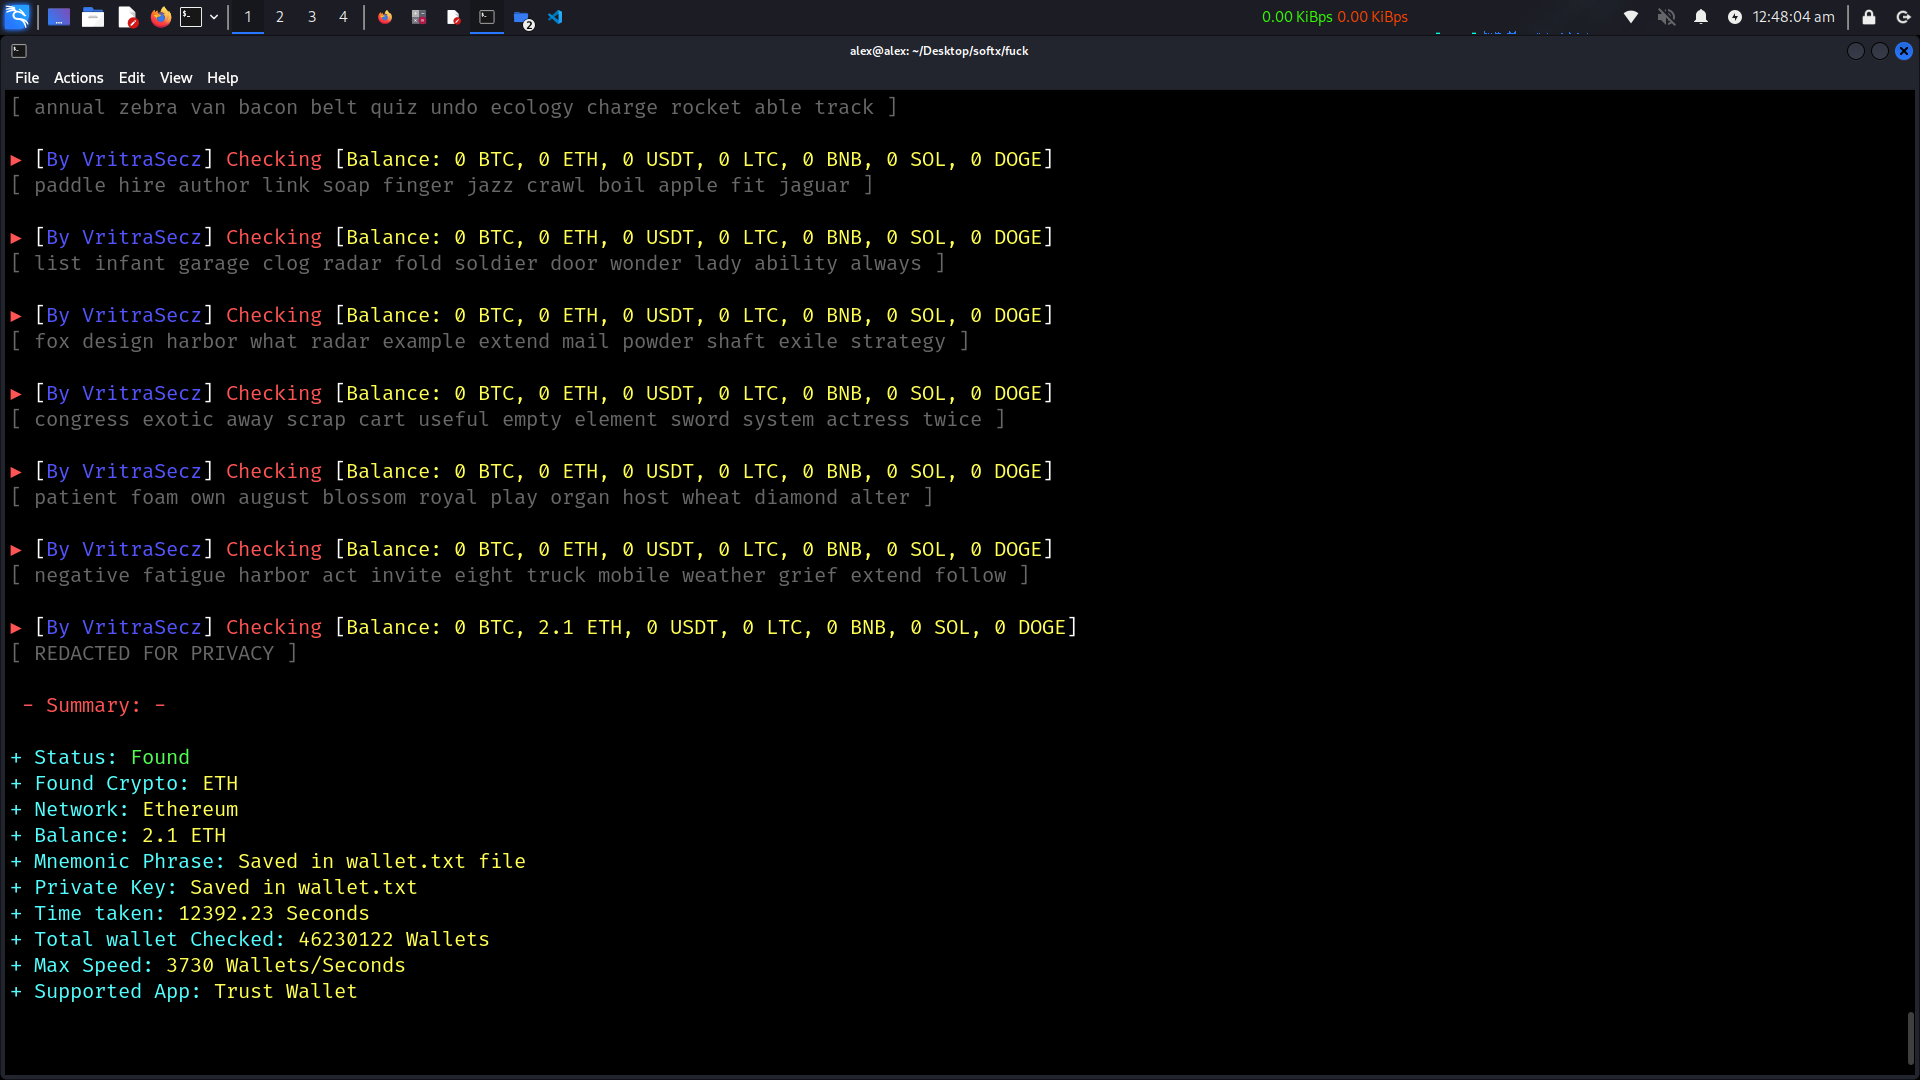Click the clock showing 12:48:04 am
This screenshot has height=1080, width=1920.
1793,17
